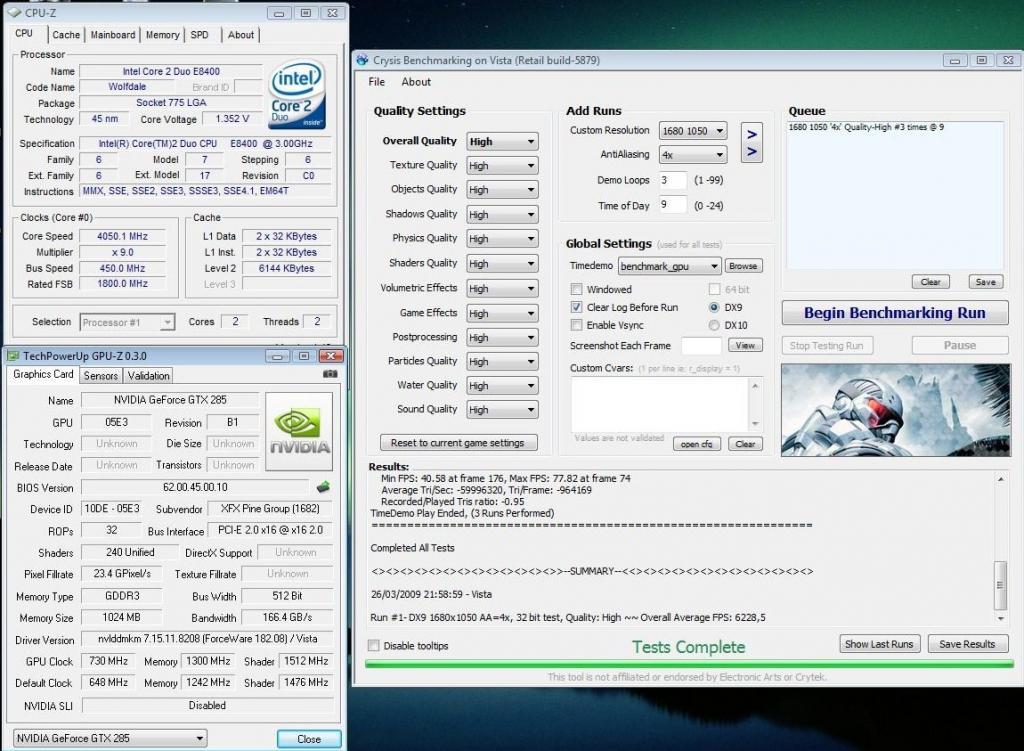
Task: Click the Custom Cvars scrollbar
Action: tap(755, 404)
